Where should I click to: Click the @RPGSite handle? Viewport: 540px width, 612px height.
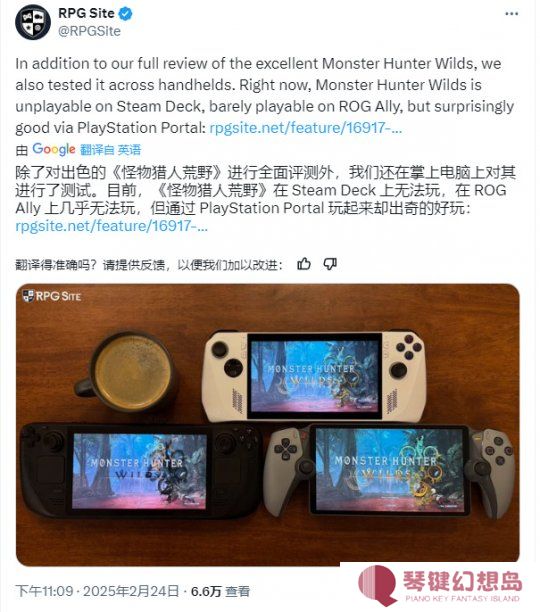(89, 31)
